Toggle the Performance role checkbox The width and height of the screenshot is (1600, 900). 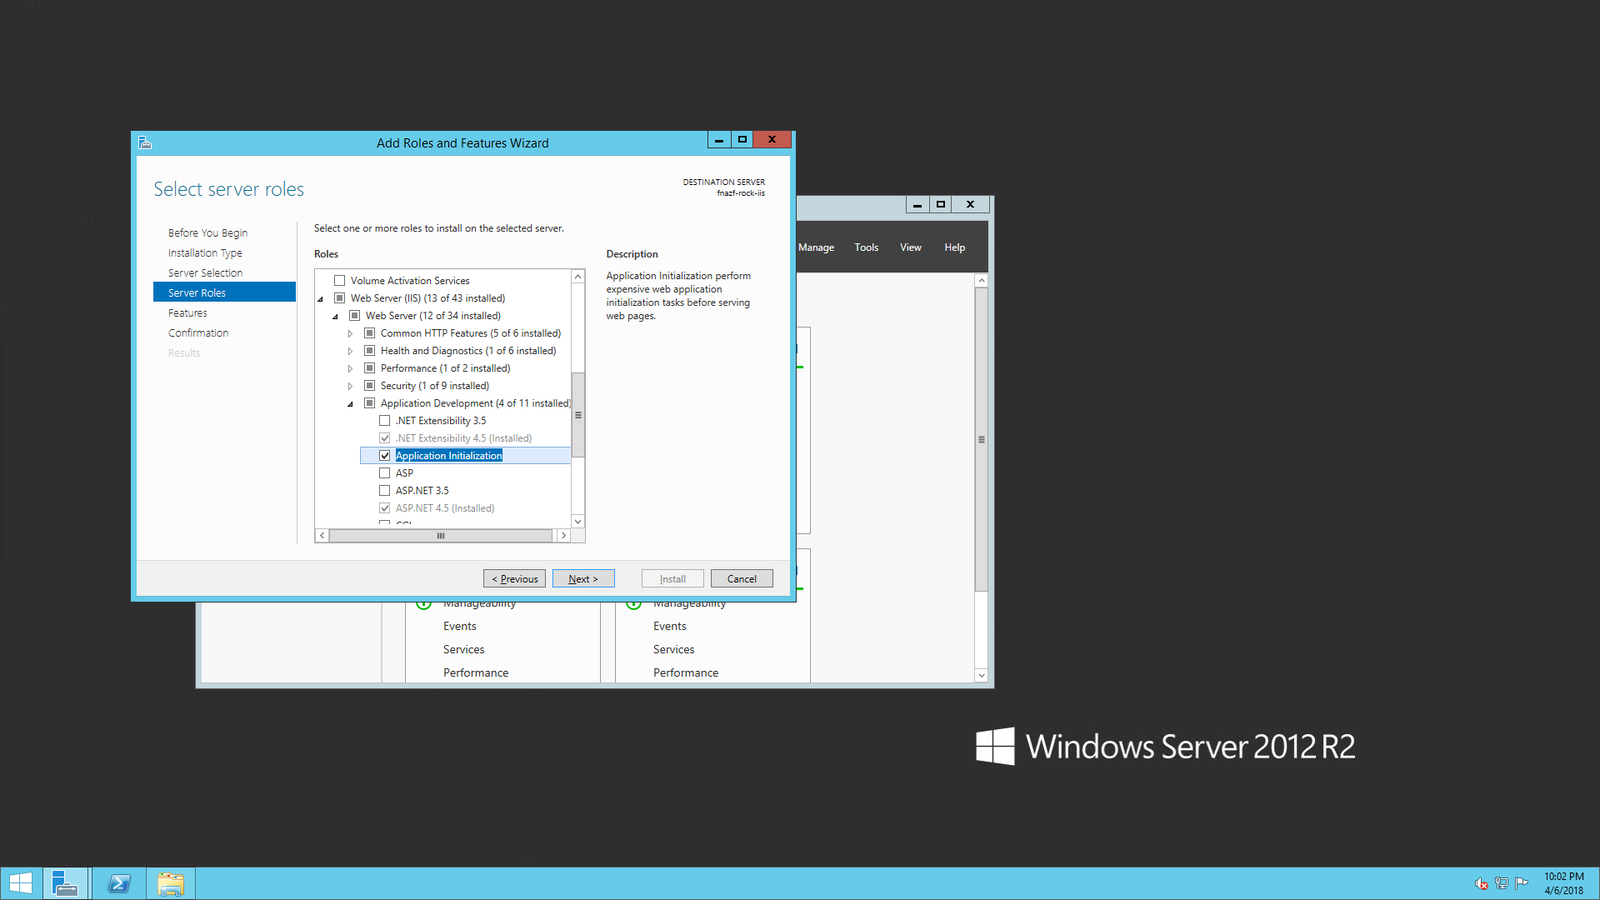[x=369, y=368]
